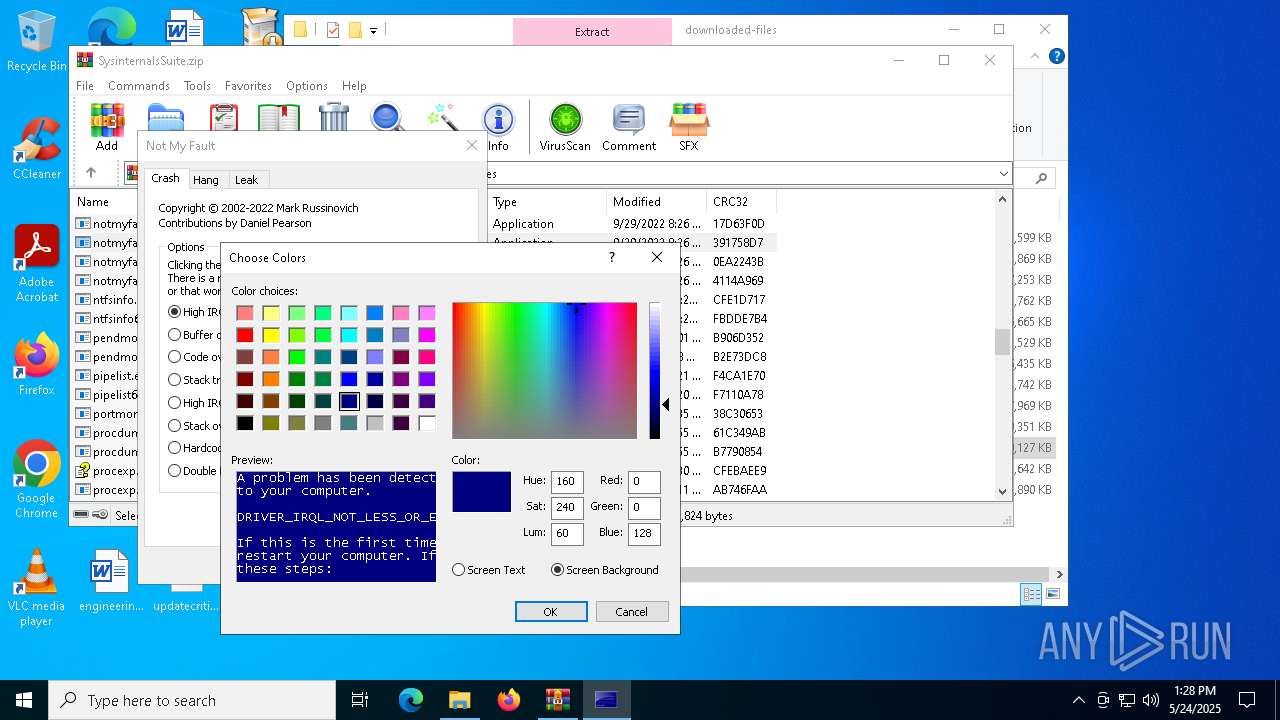
Task: Switch to the Leak tab
Action: point(246,180)
